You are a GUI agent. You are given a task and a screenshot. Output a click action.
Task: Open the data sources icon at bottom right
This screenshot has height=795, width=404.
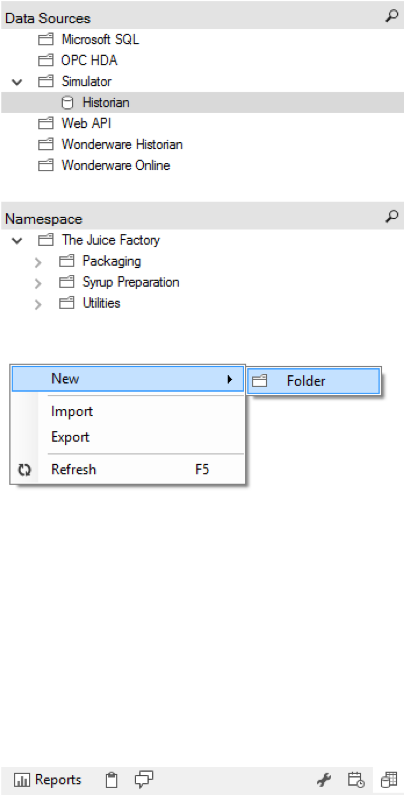389,780
